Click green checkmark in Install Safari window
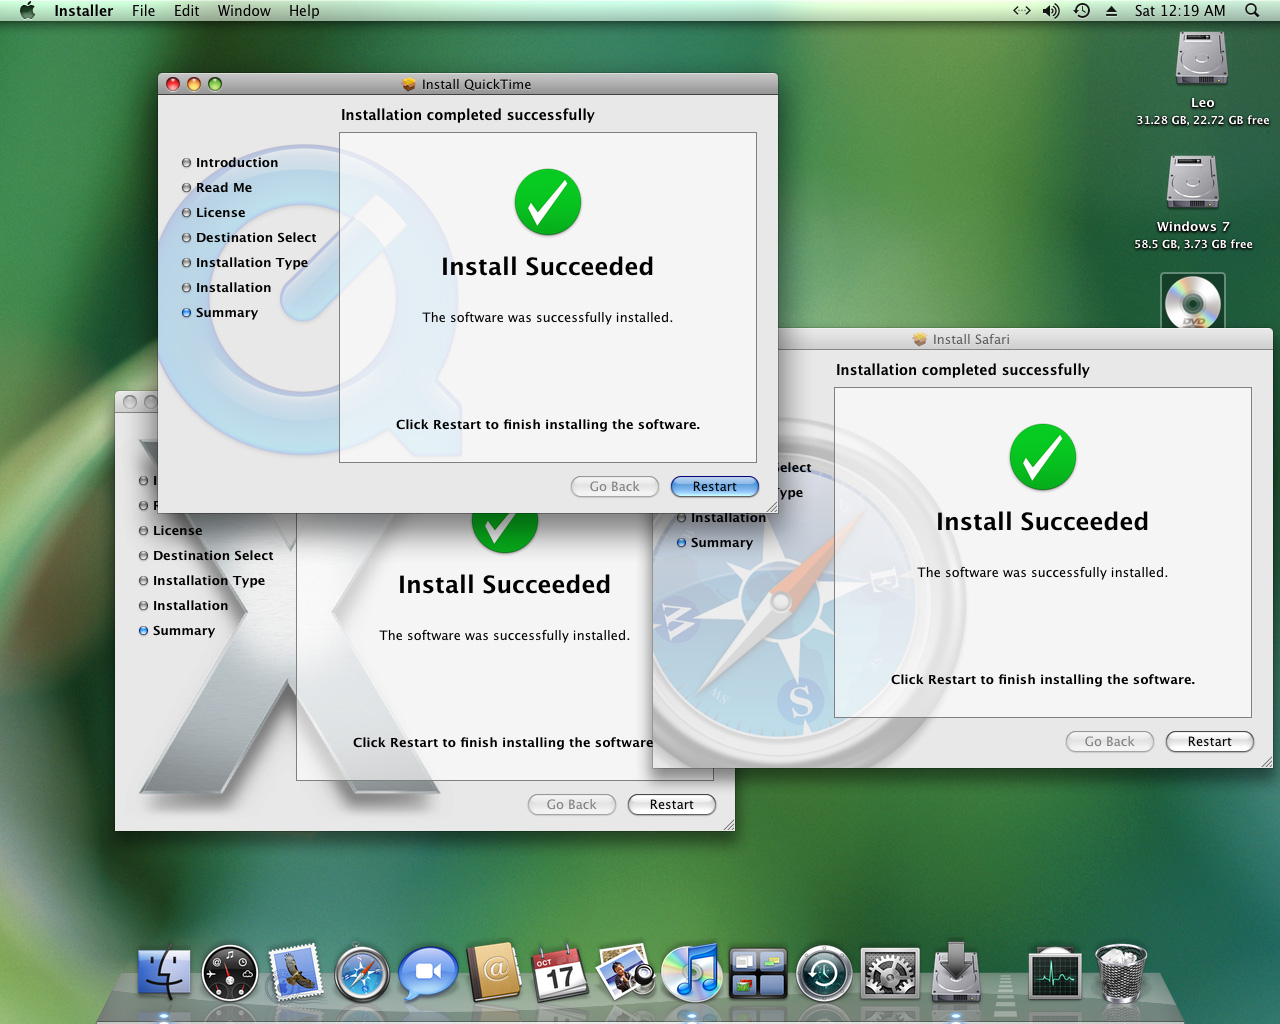The image size is (1280, 1024). coord(1043,457)
